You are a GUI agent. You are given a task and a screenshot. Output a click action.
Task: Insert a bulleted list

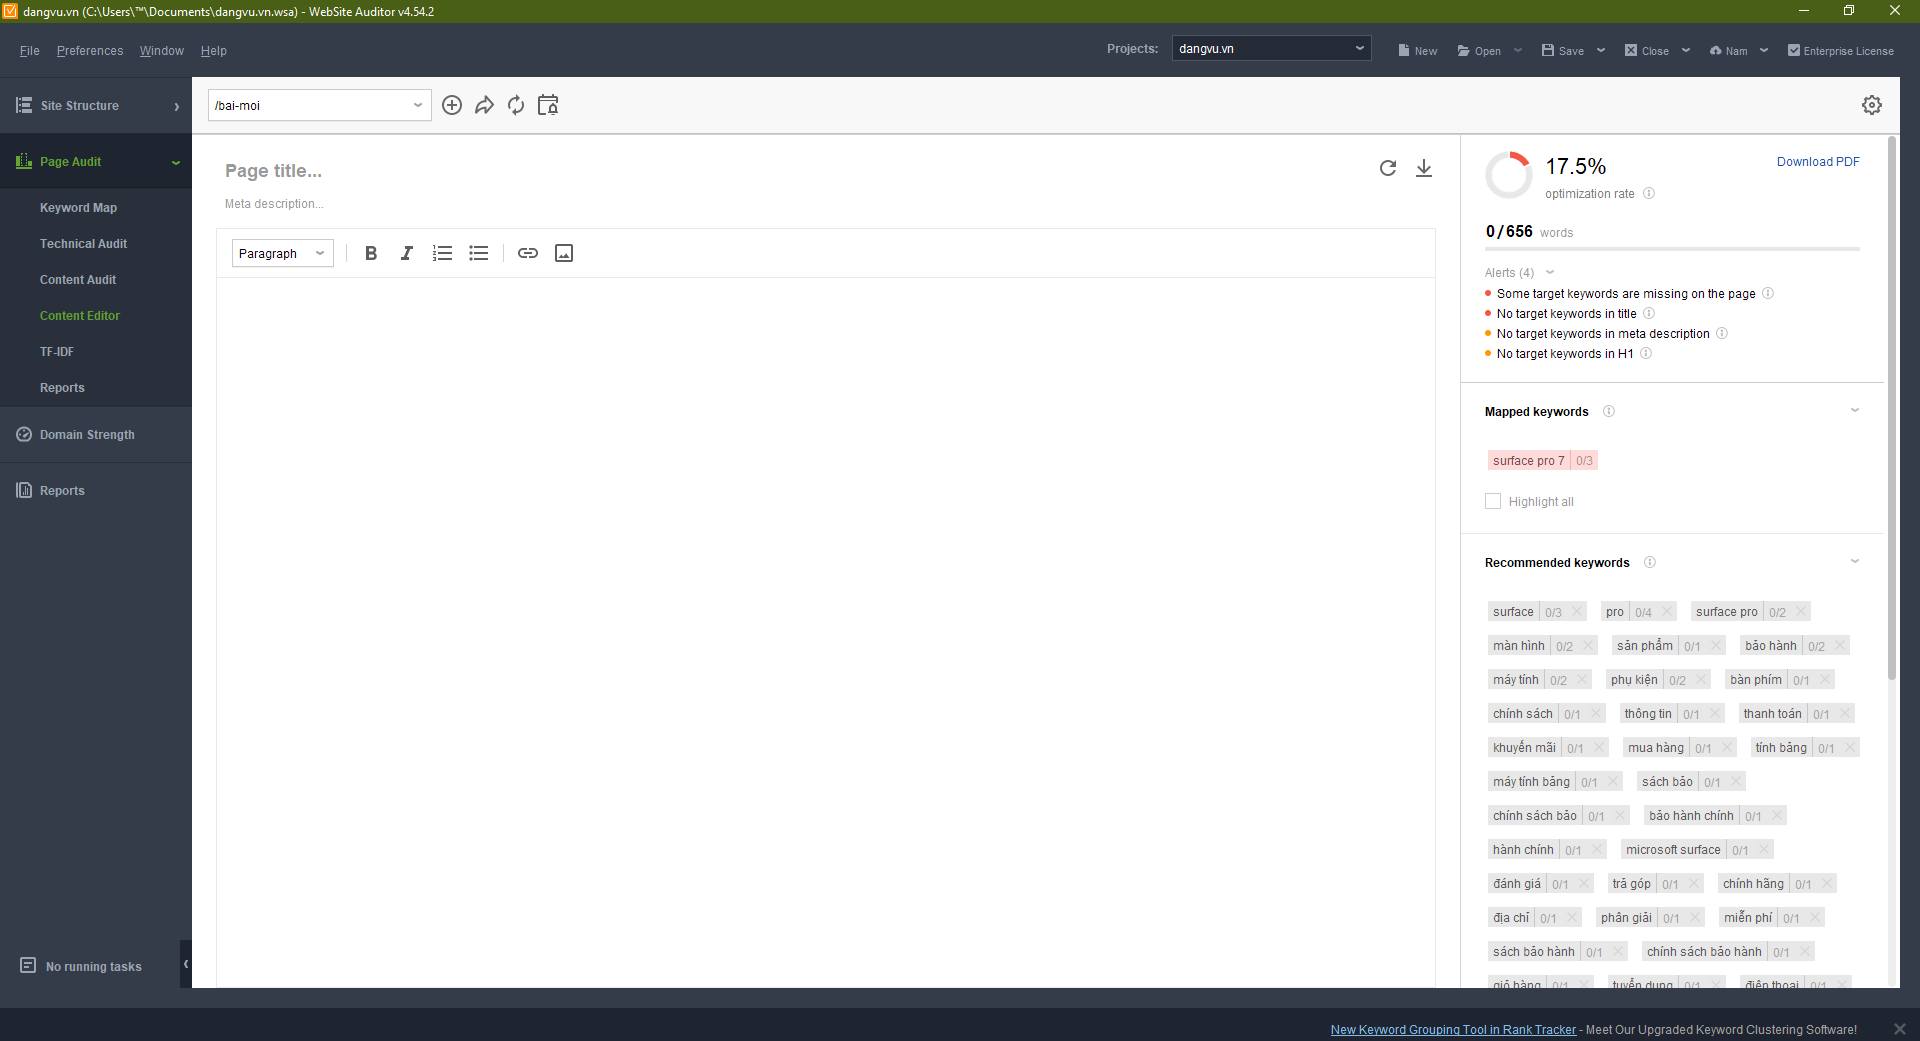click(479, 253)
